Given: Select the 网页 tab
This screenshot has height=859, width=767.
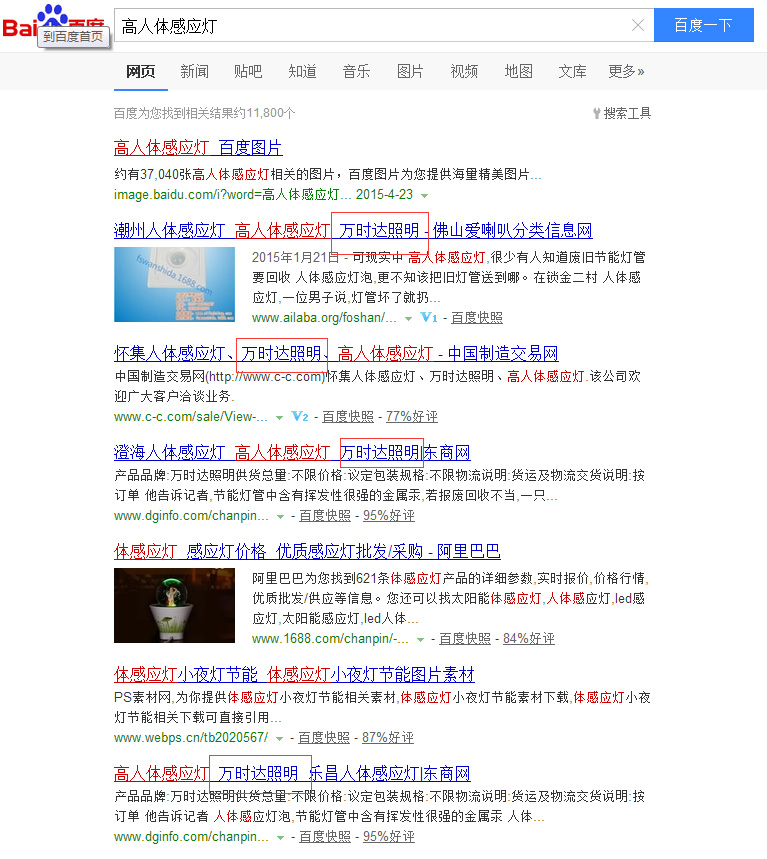Looking at the screenshot, I should 141,72.
